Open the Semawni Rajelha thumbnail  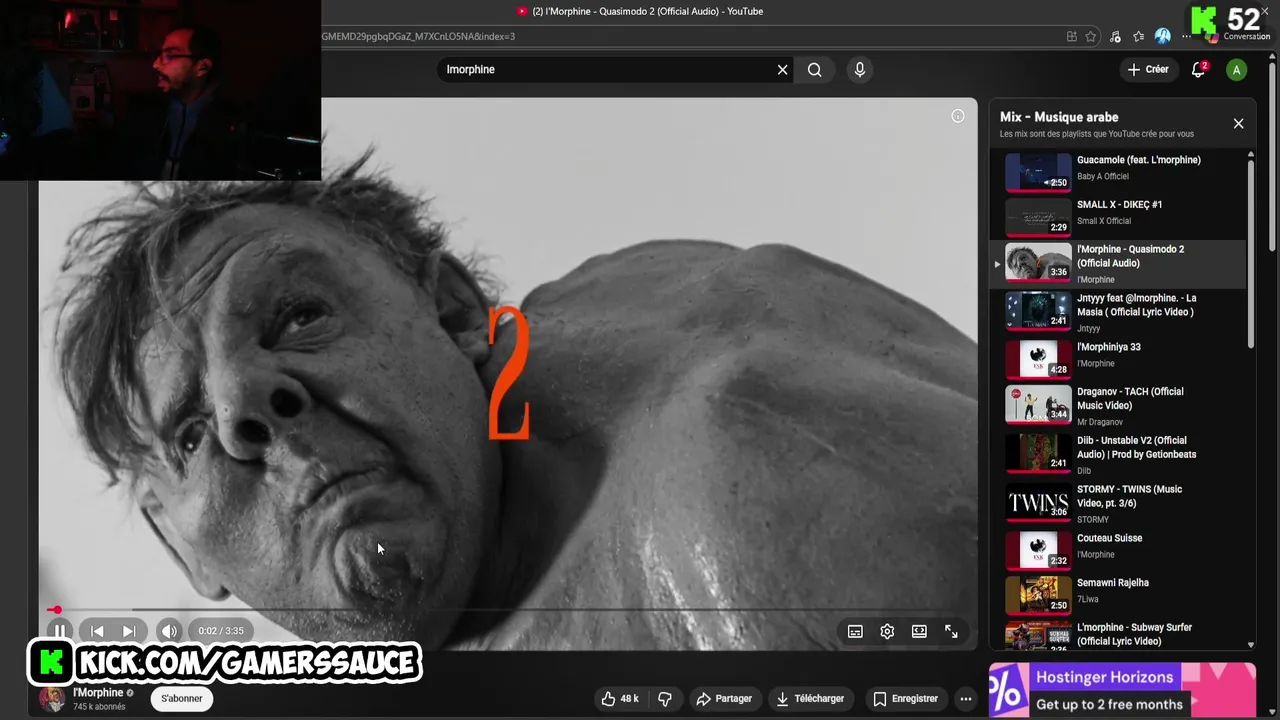click(x=1038, y=594)
